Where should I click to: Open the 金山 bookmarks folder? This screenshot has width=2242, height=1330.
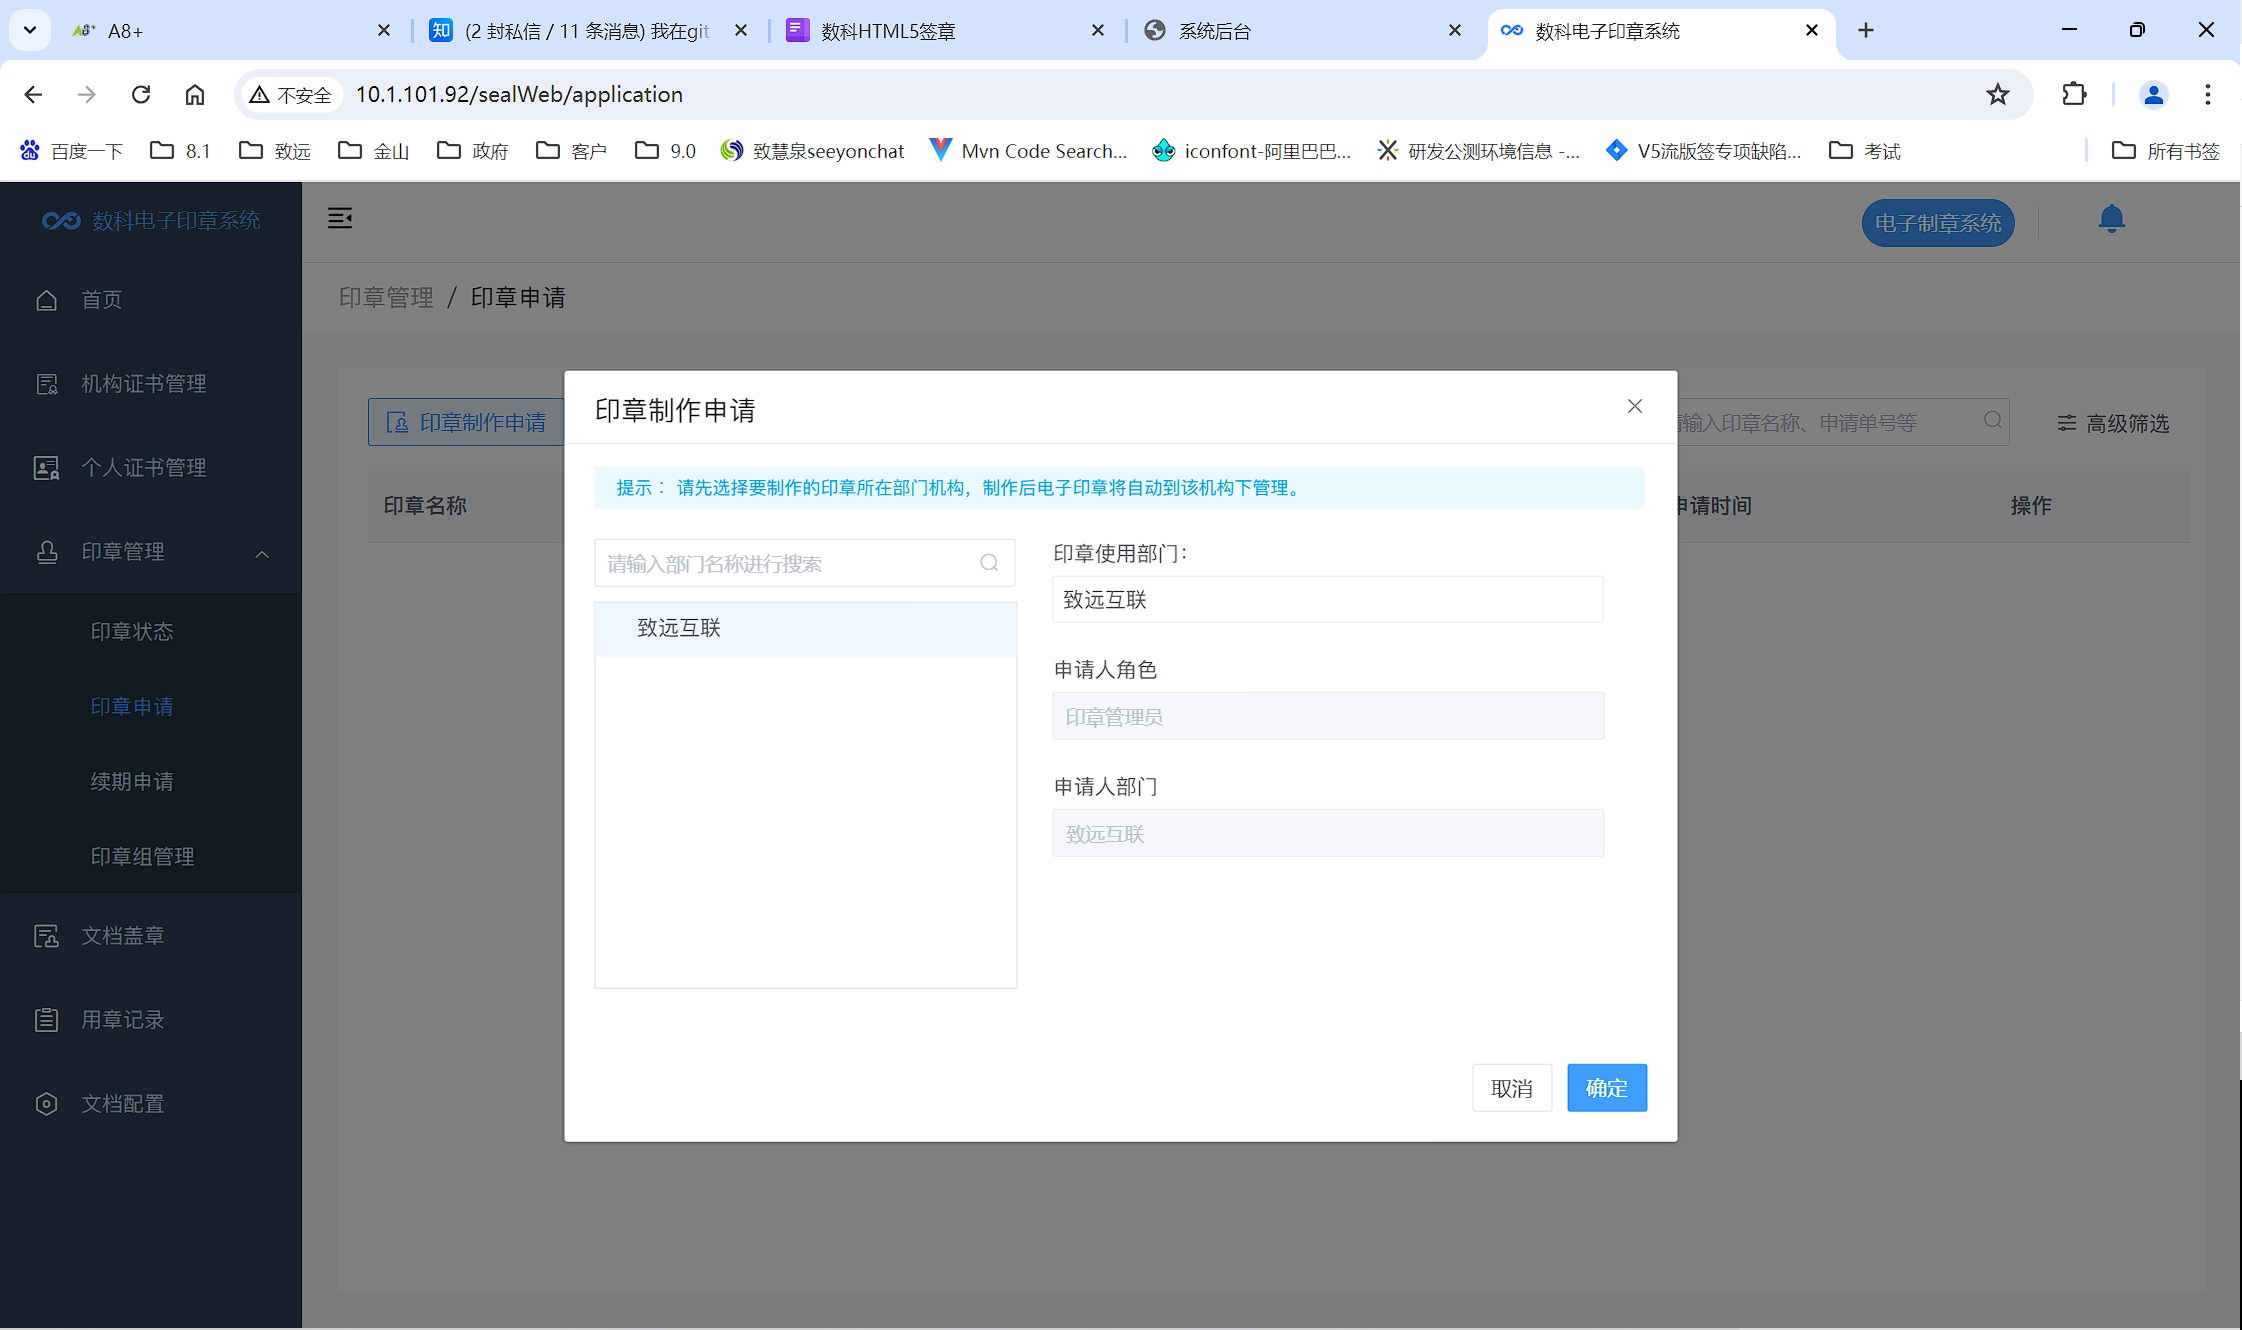(x=374, y=151)
